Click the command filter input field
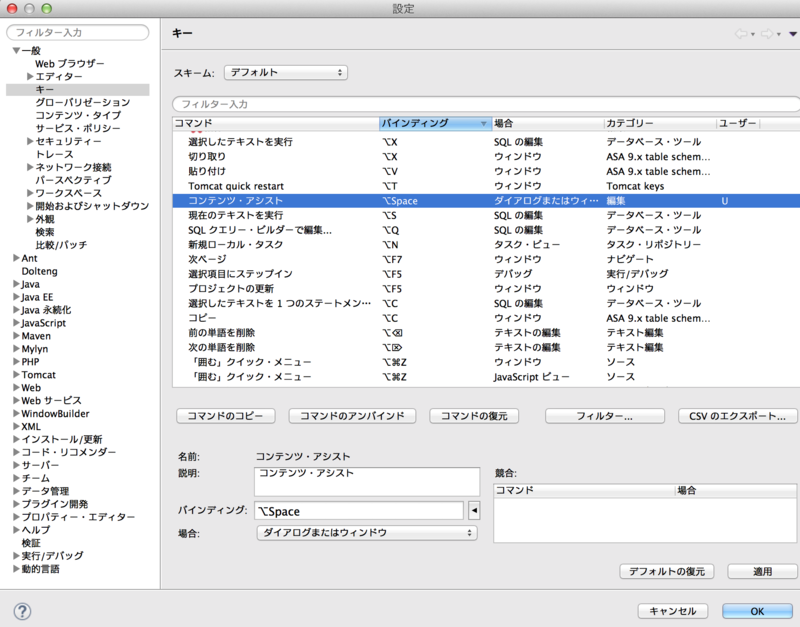 pos(400,103)
